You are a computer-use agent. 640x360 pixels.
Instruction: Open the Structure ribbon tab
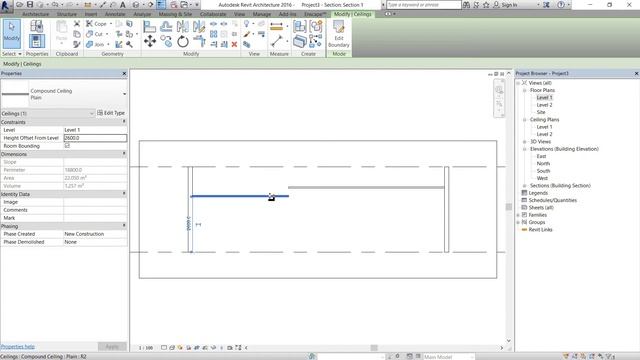pos(67,14)
